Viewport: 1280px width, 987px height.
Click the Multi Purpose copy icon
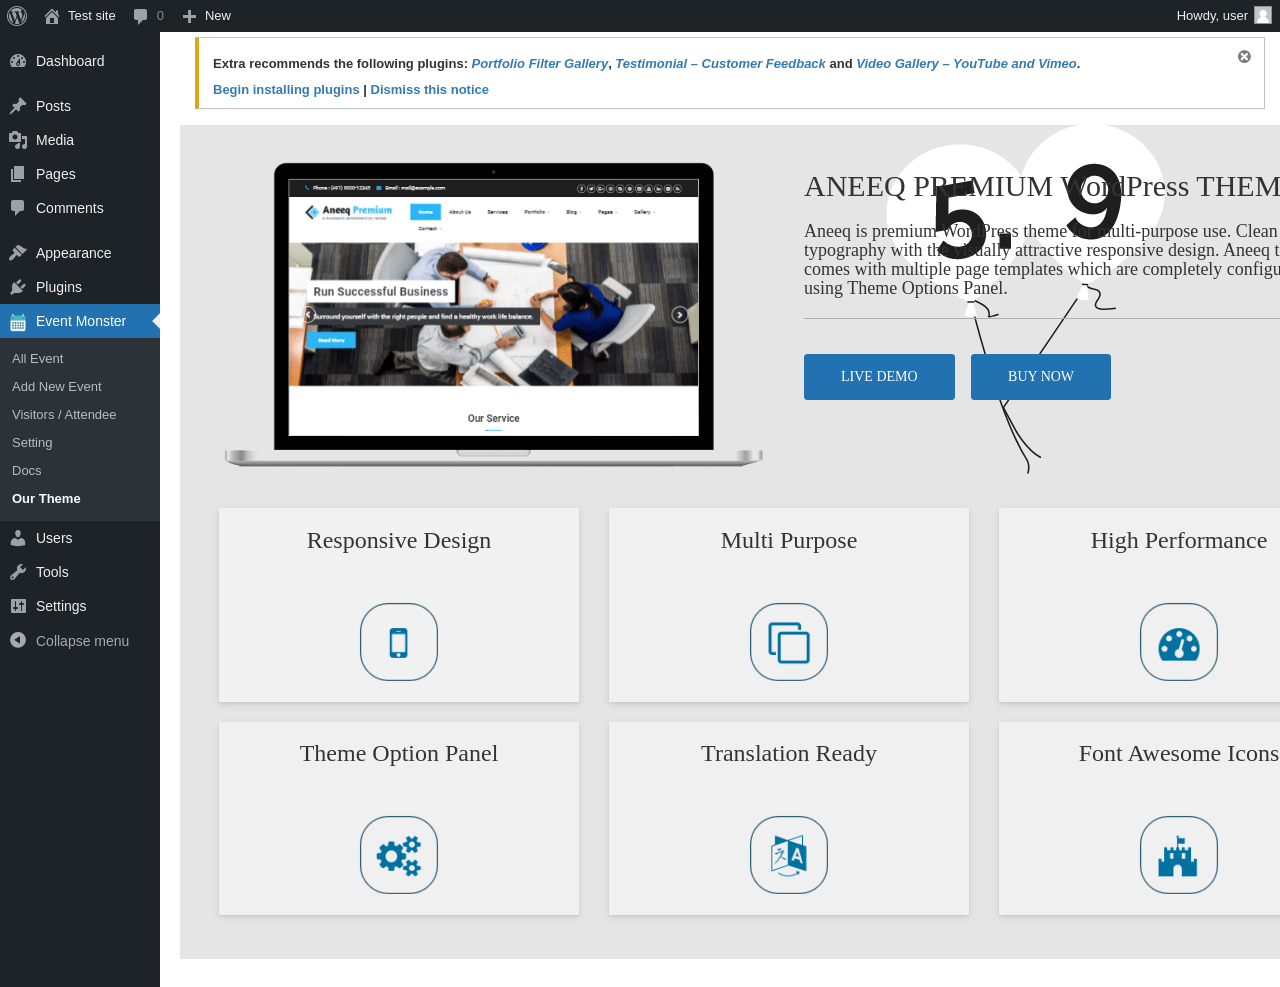click(x=789, y=642)
